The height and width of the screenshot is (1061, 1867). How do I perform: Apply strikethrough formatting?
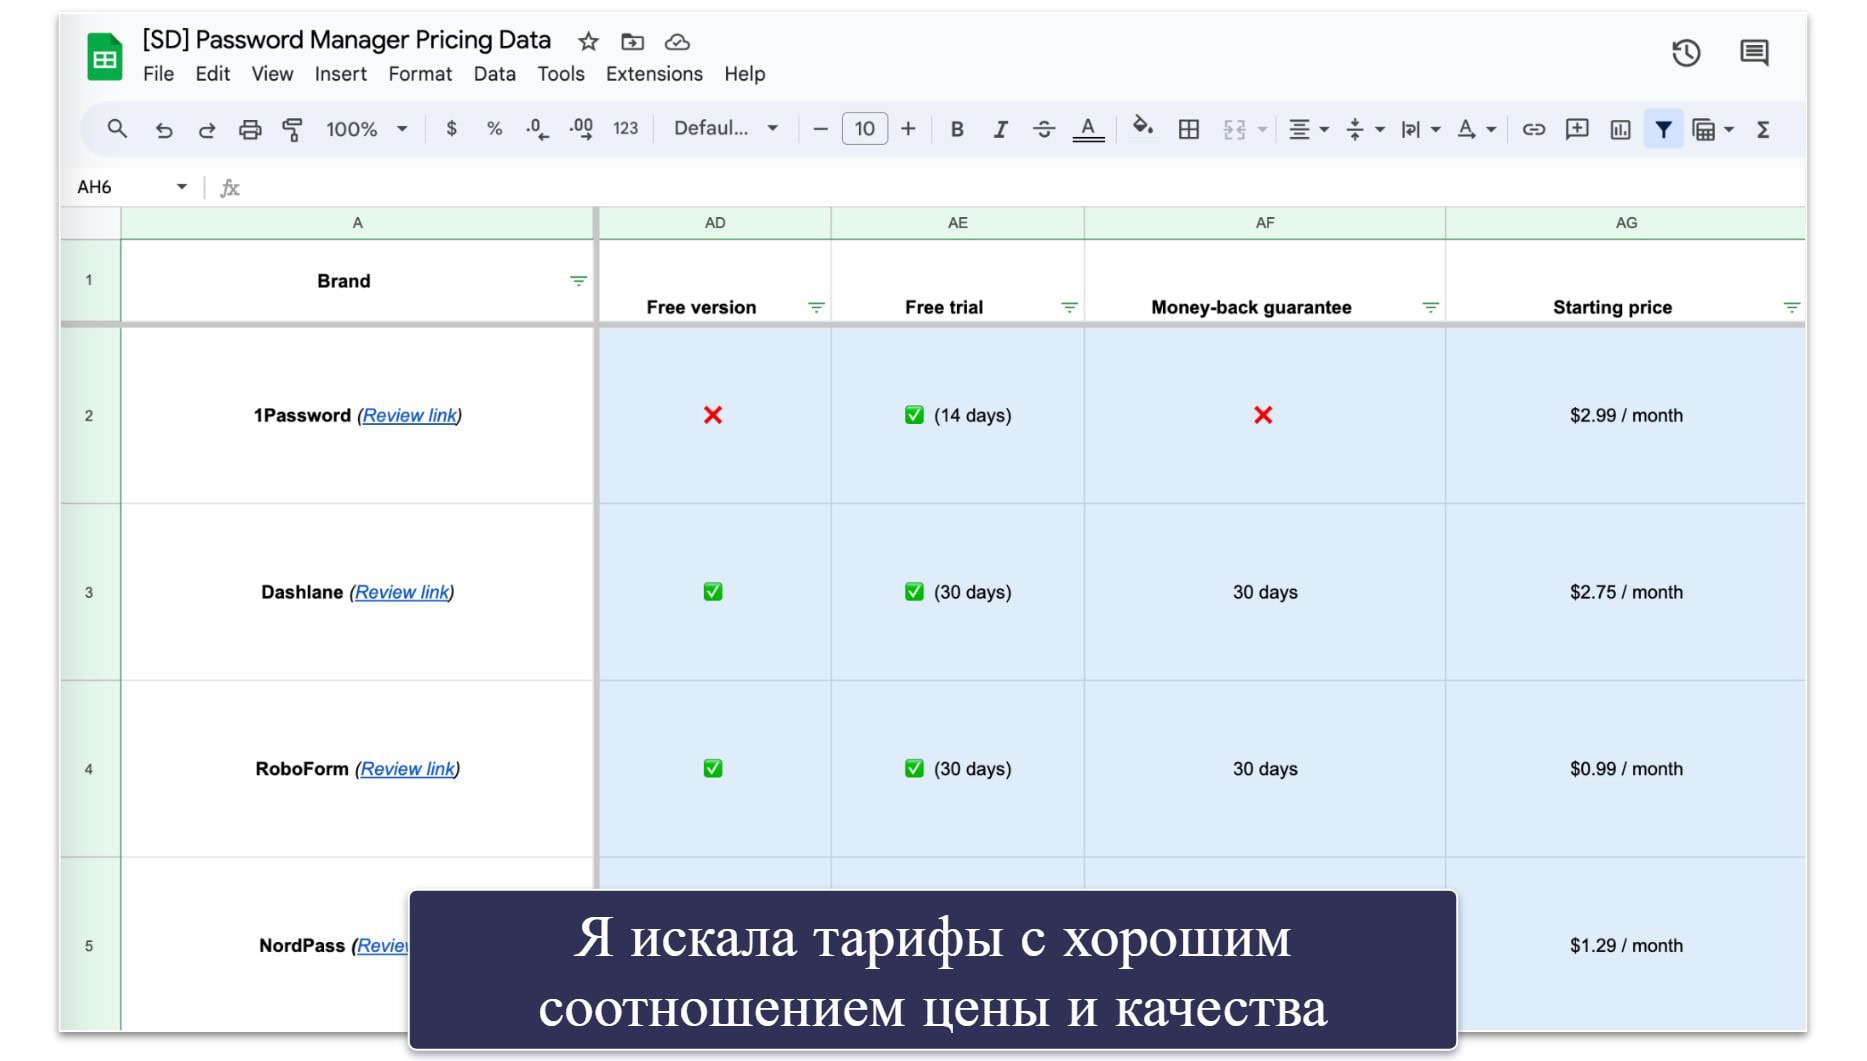(1044, 129)
